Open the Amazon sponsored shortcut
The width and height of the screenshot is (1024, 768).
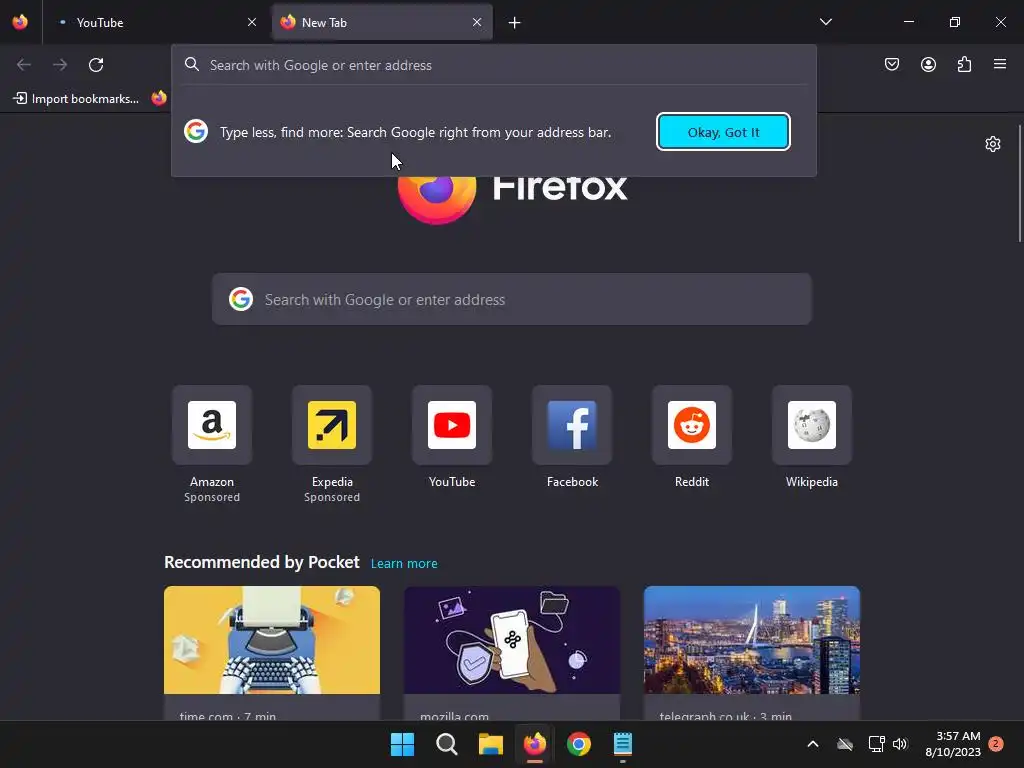(212, 444)
